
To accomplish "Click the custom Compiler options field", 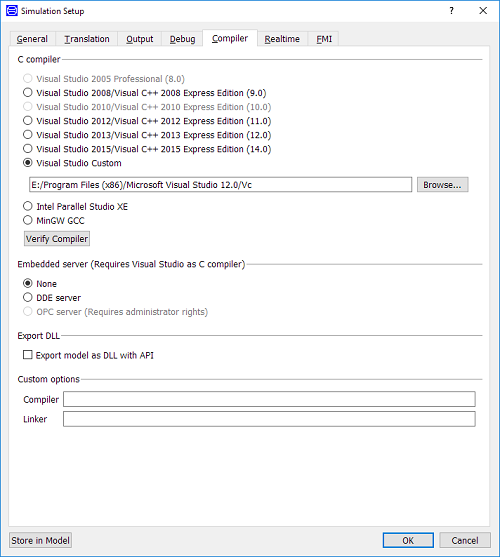I will click(x=269, y=399).
